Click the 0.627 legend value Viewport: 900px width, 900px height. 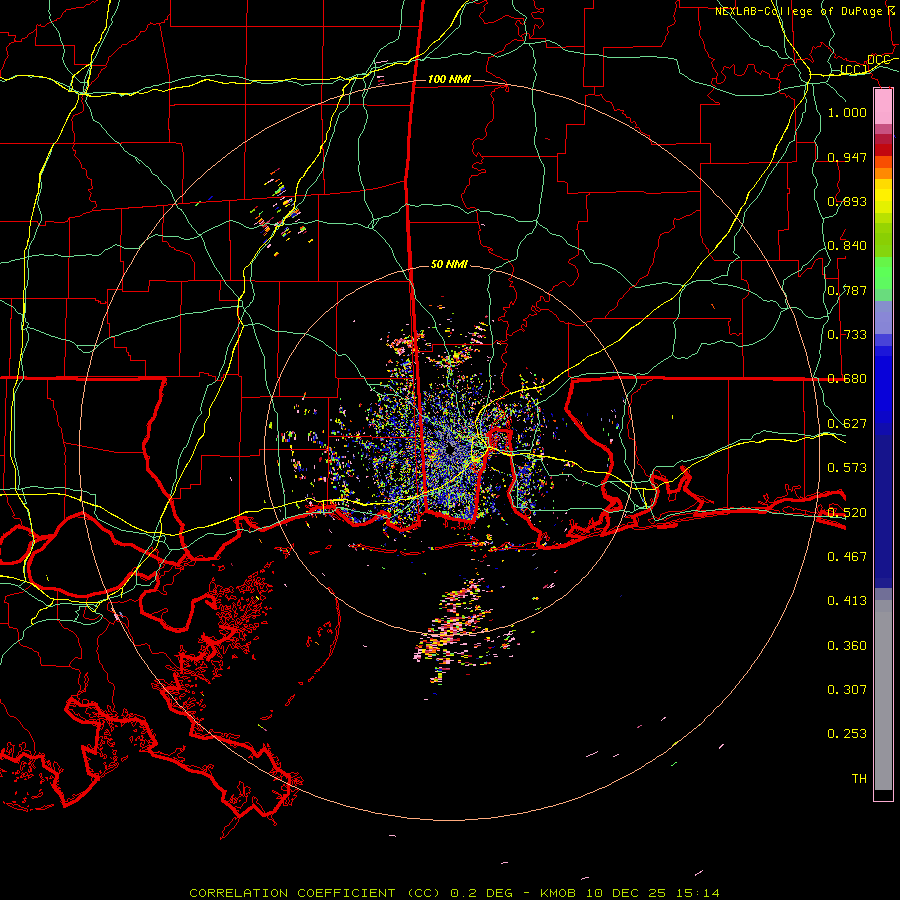pyautogui.click(x=847, y=424)
